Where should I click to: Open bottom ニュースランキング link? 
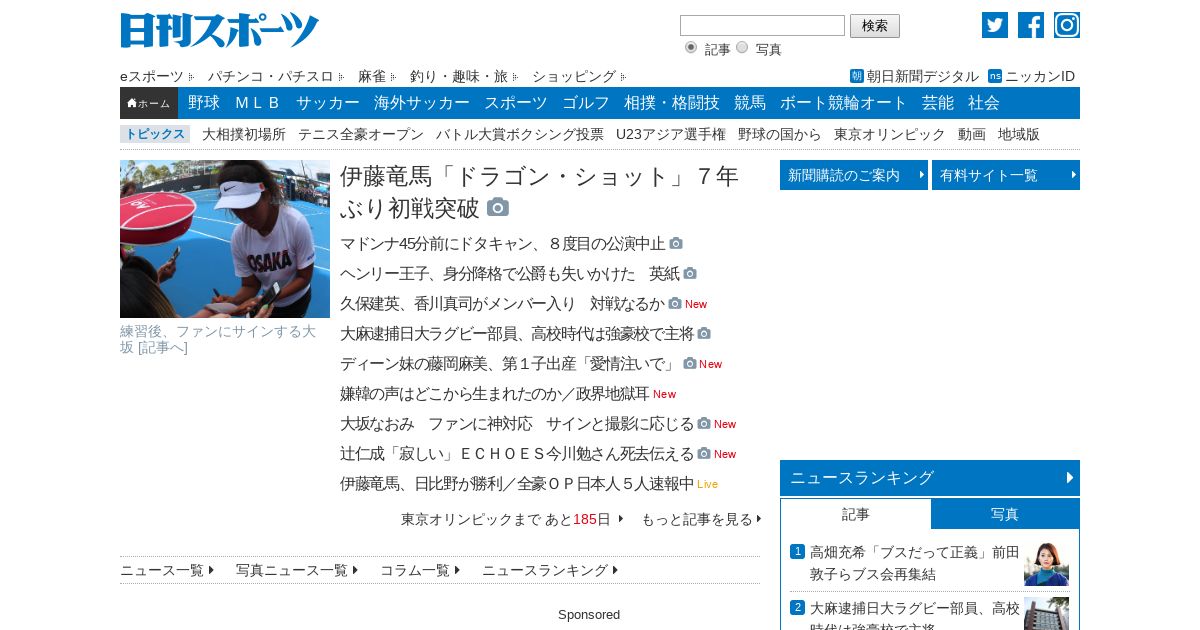coord(550,570)
